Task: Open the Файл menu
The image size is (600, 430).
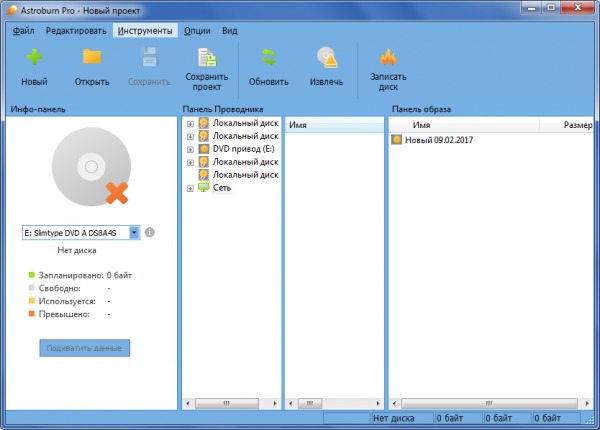Action: point(24,31)
